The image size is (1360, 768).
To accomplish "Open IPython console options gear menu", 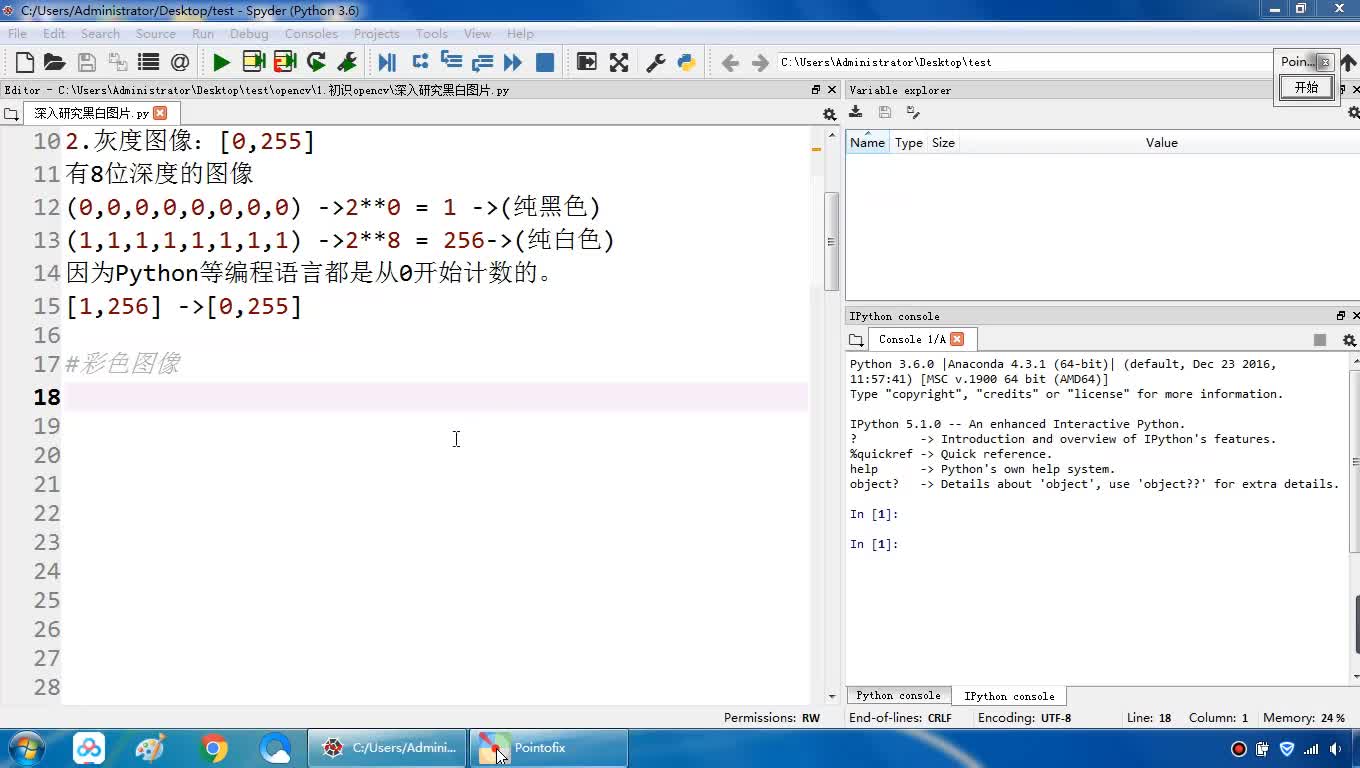I will [1348, 340].
